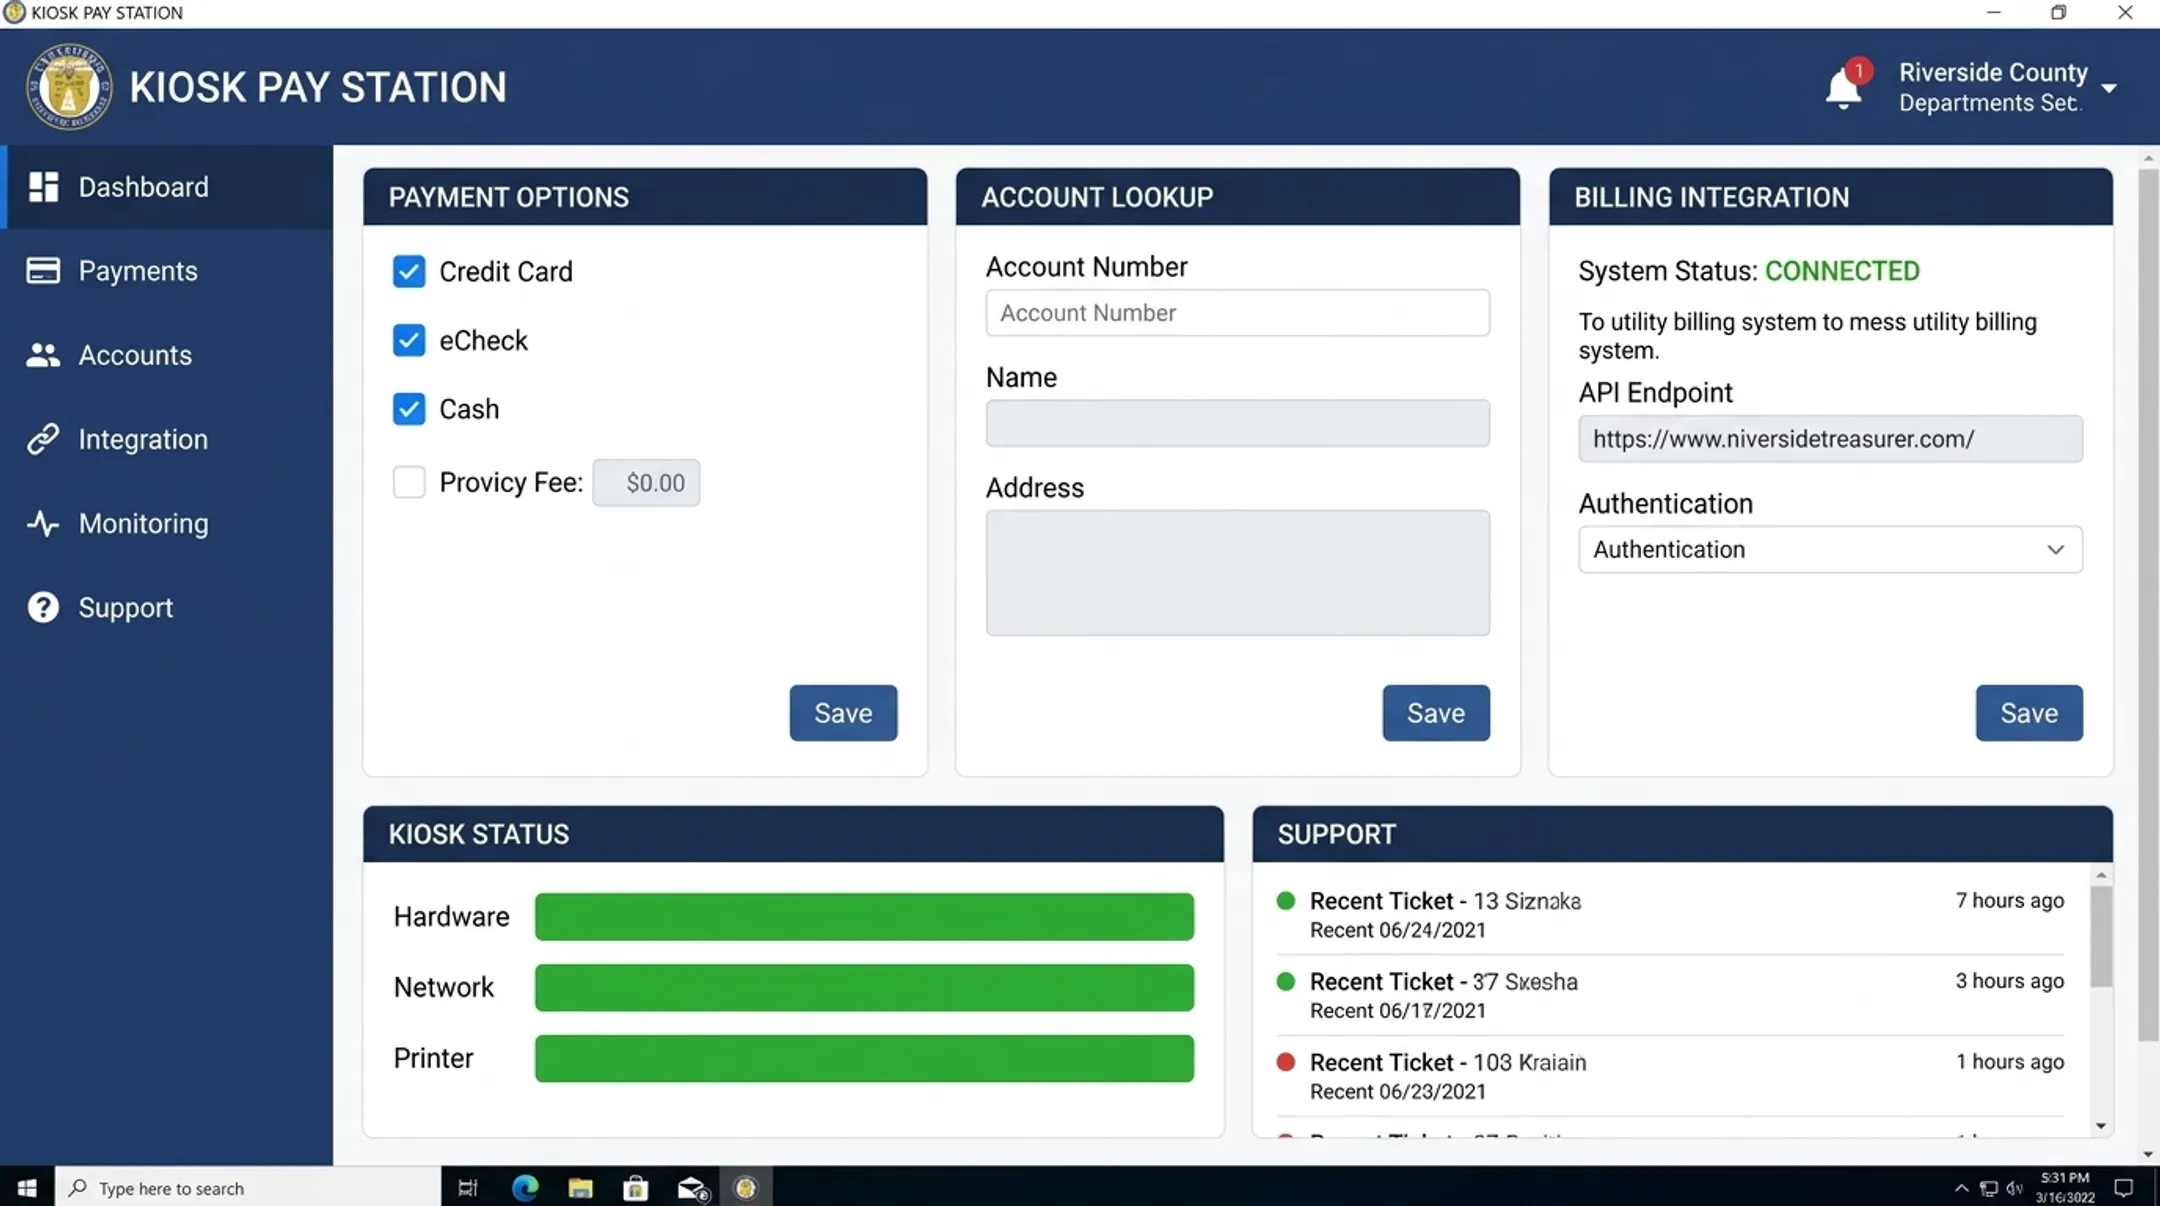2160x1206 pixels.
Task: Go to the Payments section
Action: [168, 271]
